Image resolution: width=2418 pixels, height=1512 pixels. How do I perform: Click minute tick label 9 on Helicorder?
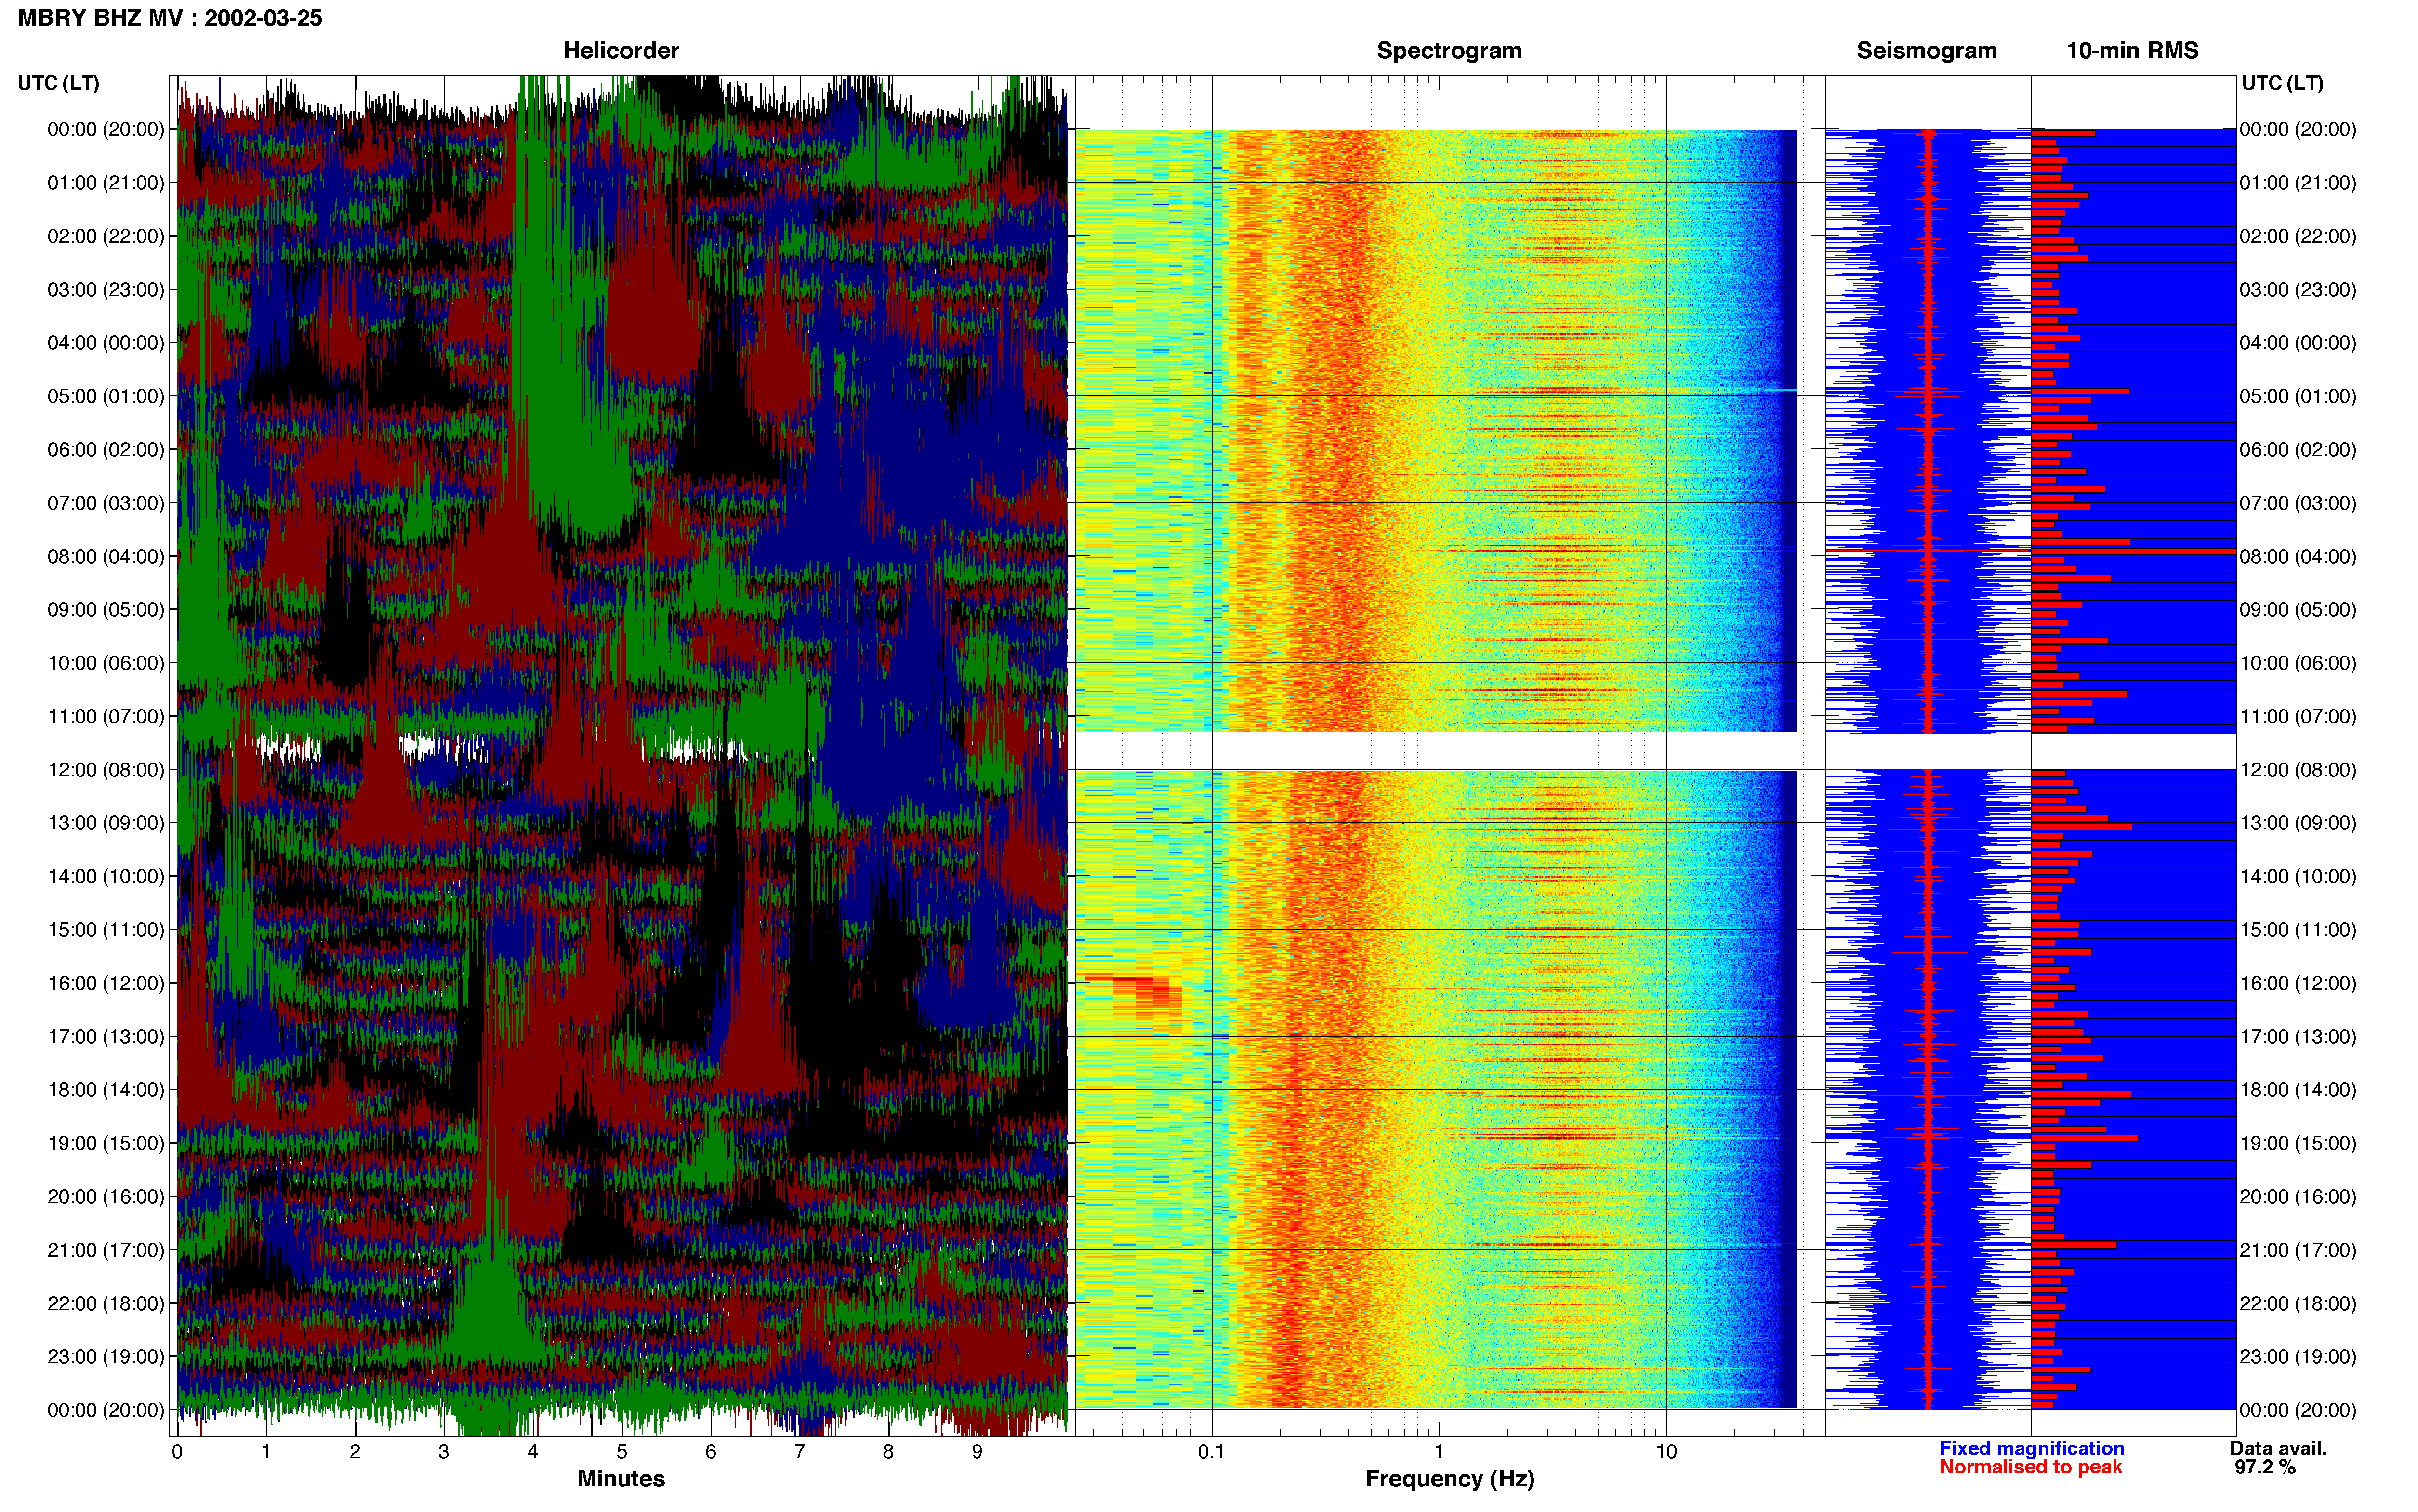click(977, 1452)
